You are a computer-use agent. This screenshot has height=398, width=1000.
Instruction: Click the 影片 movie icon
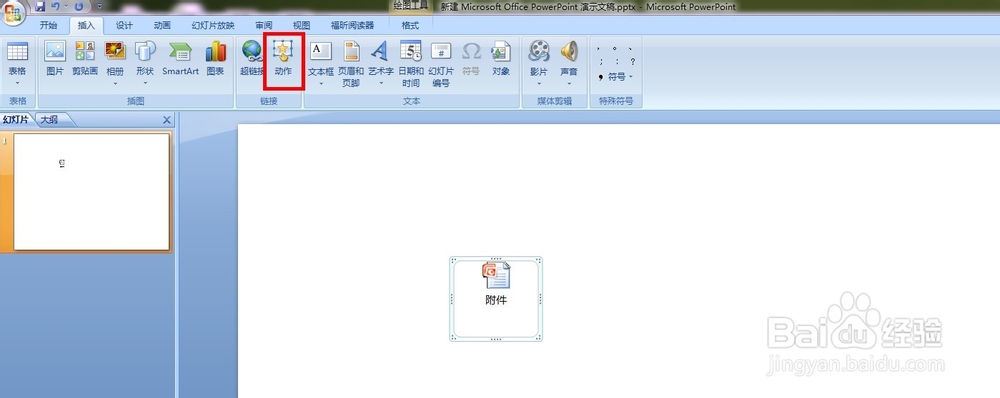539,51
